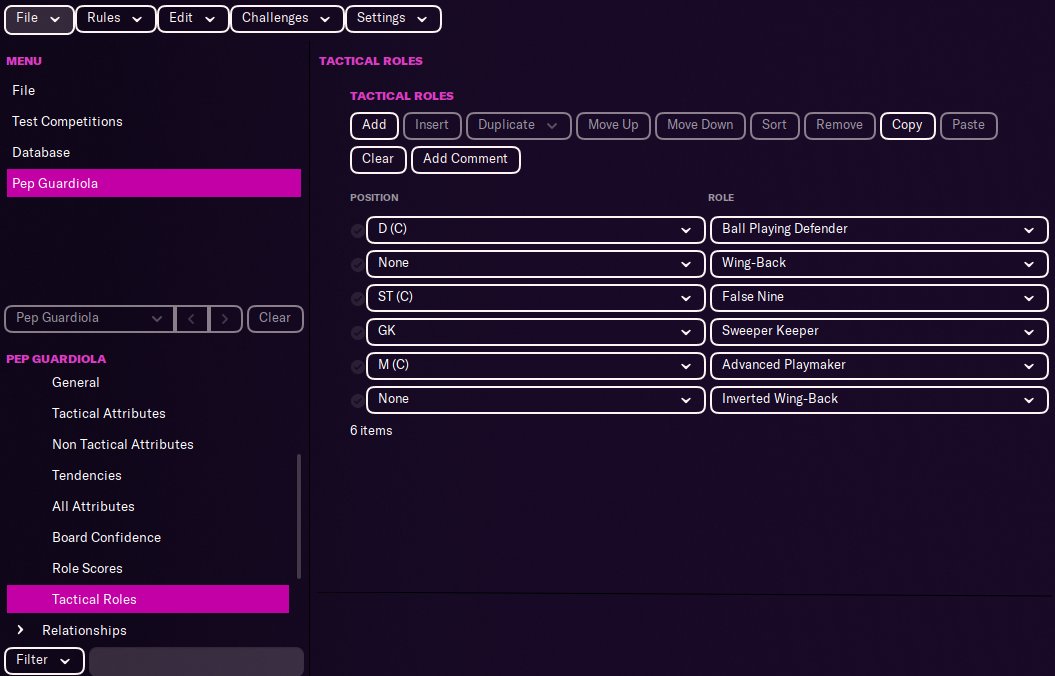The height and width of the screenshot is (676, 1055).
Task: Click the Paste button
Action: tap(968, 125)
